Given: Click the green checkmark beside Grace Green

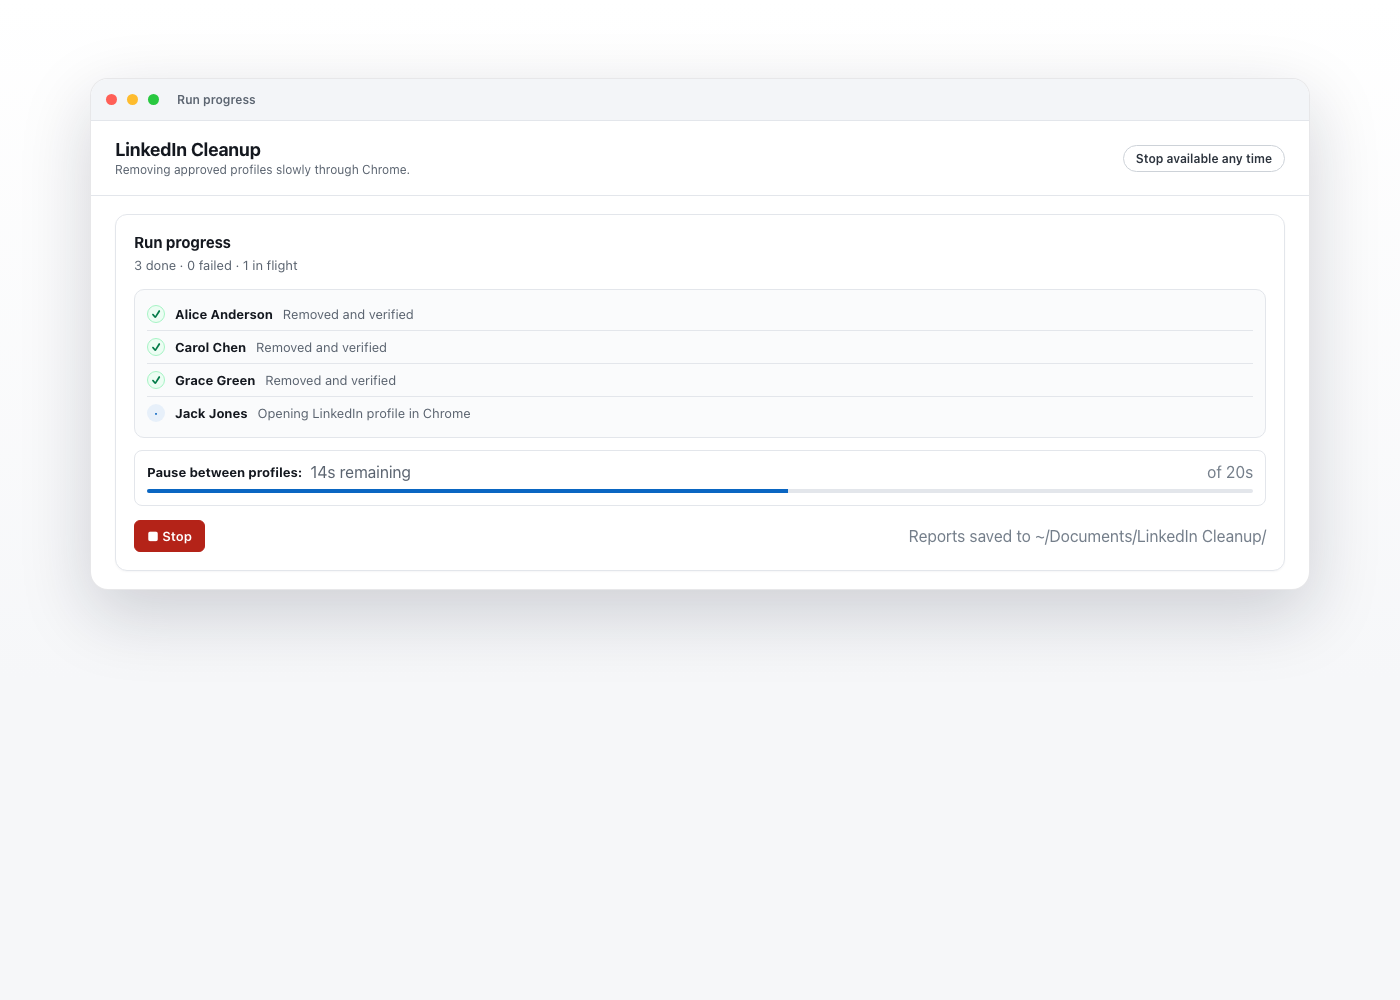Looking at the screenshot, I should [x=156, y=380].
